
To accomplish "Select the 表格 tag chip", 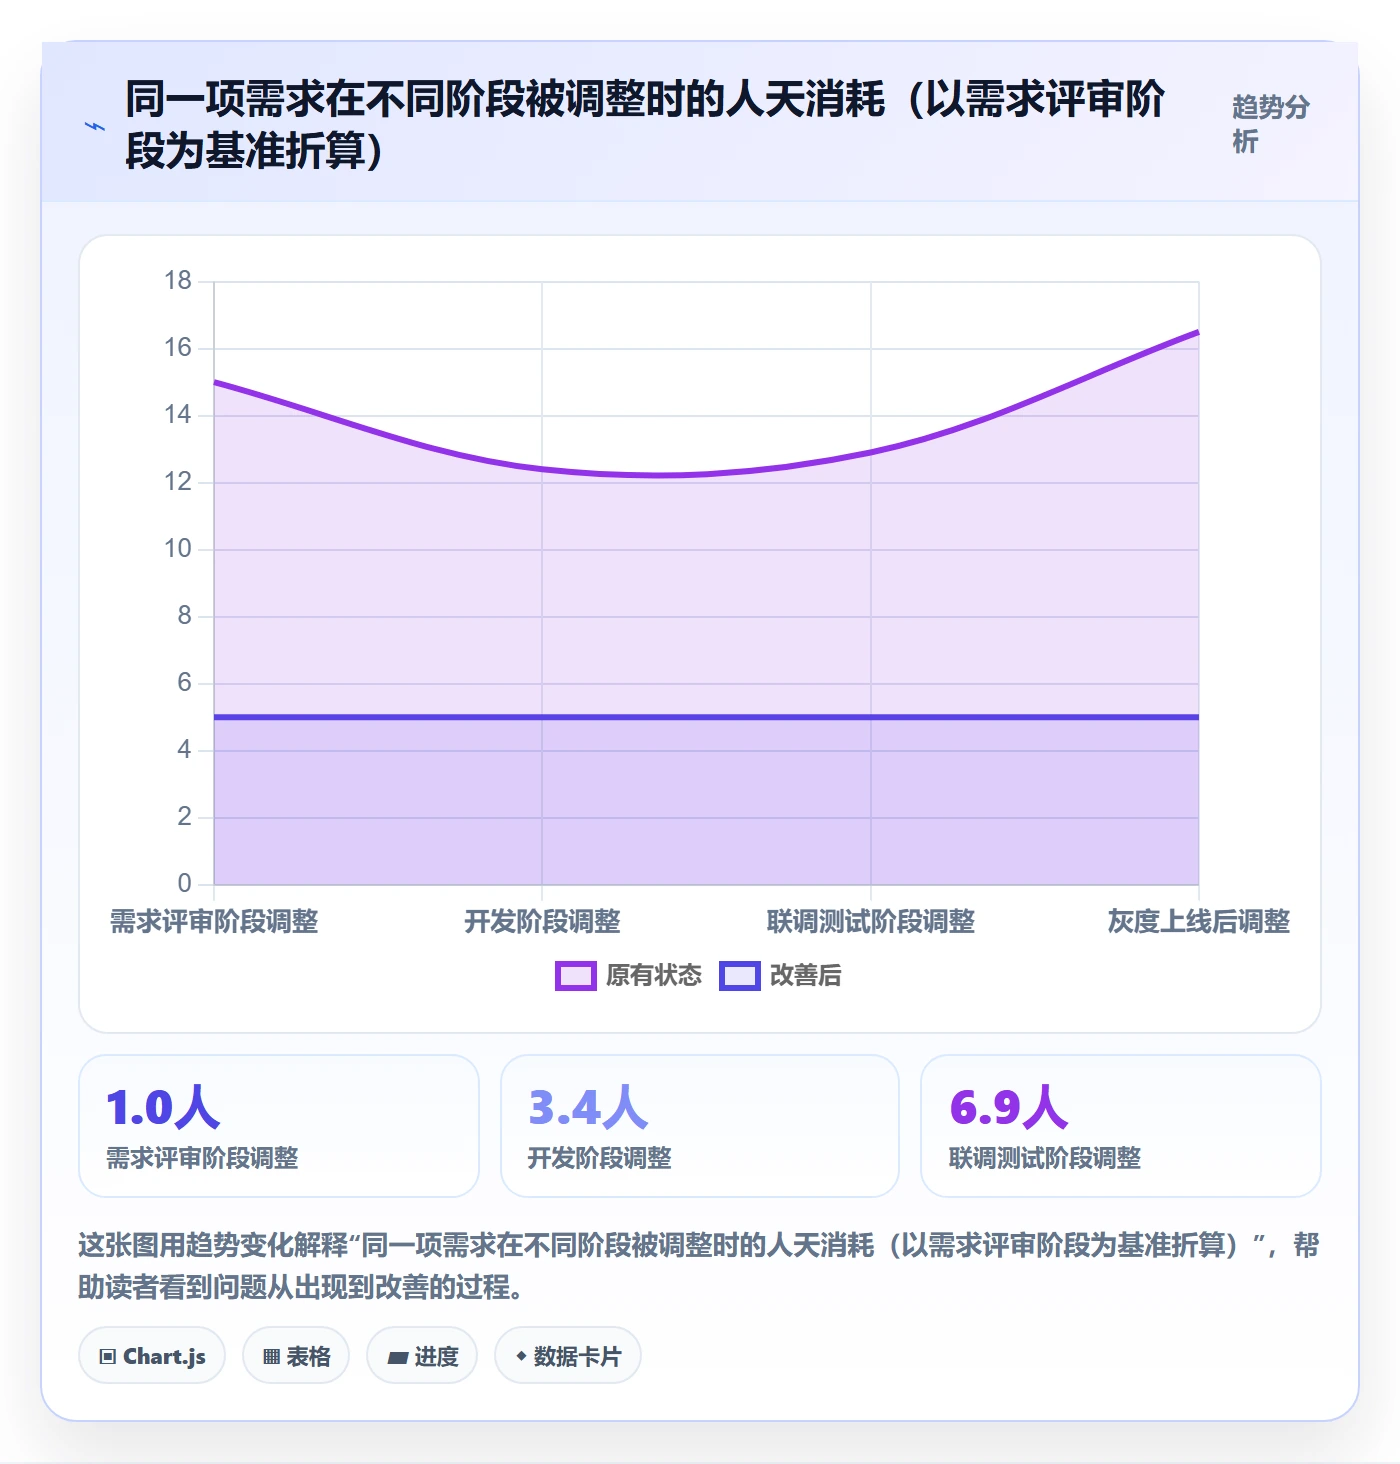I will (x=296, y=1356).
